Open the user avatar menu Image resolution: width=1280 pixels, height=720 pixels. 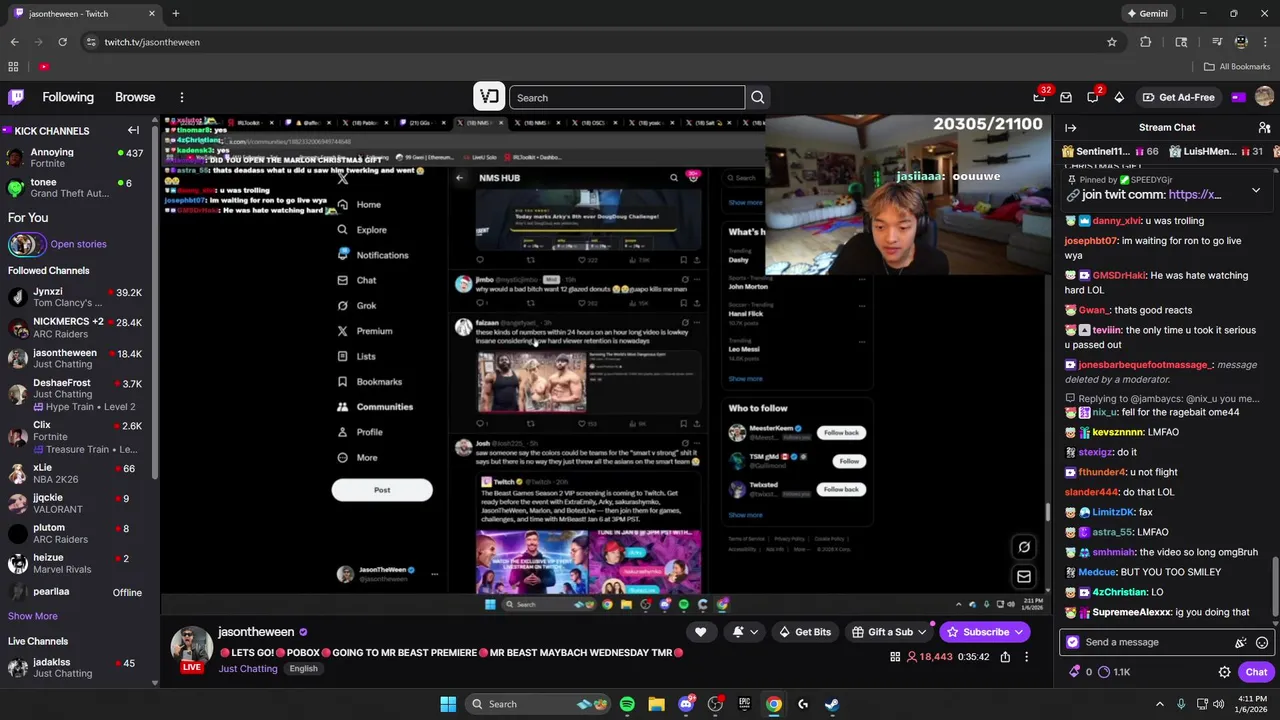(1264, 97)
